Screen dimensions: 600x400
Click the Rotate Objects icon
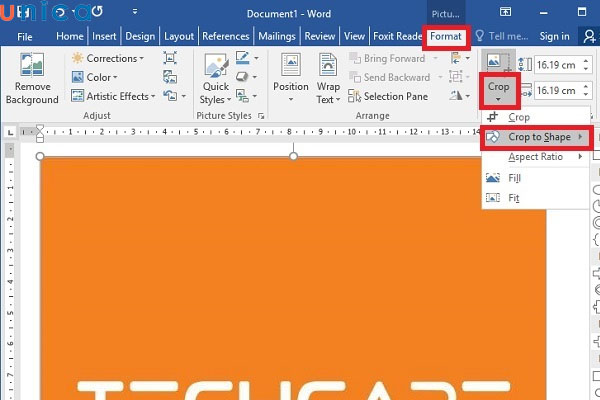click(456, 95)
